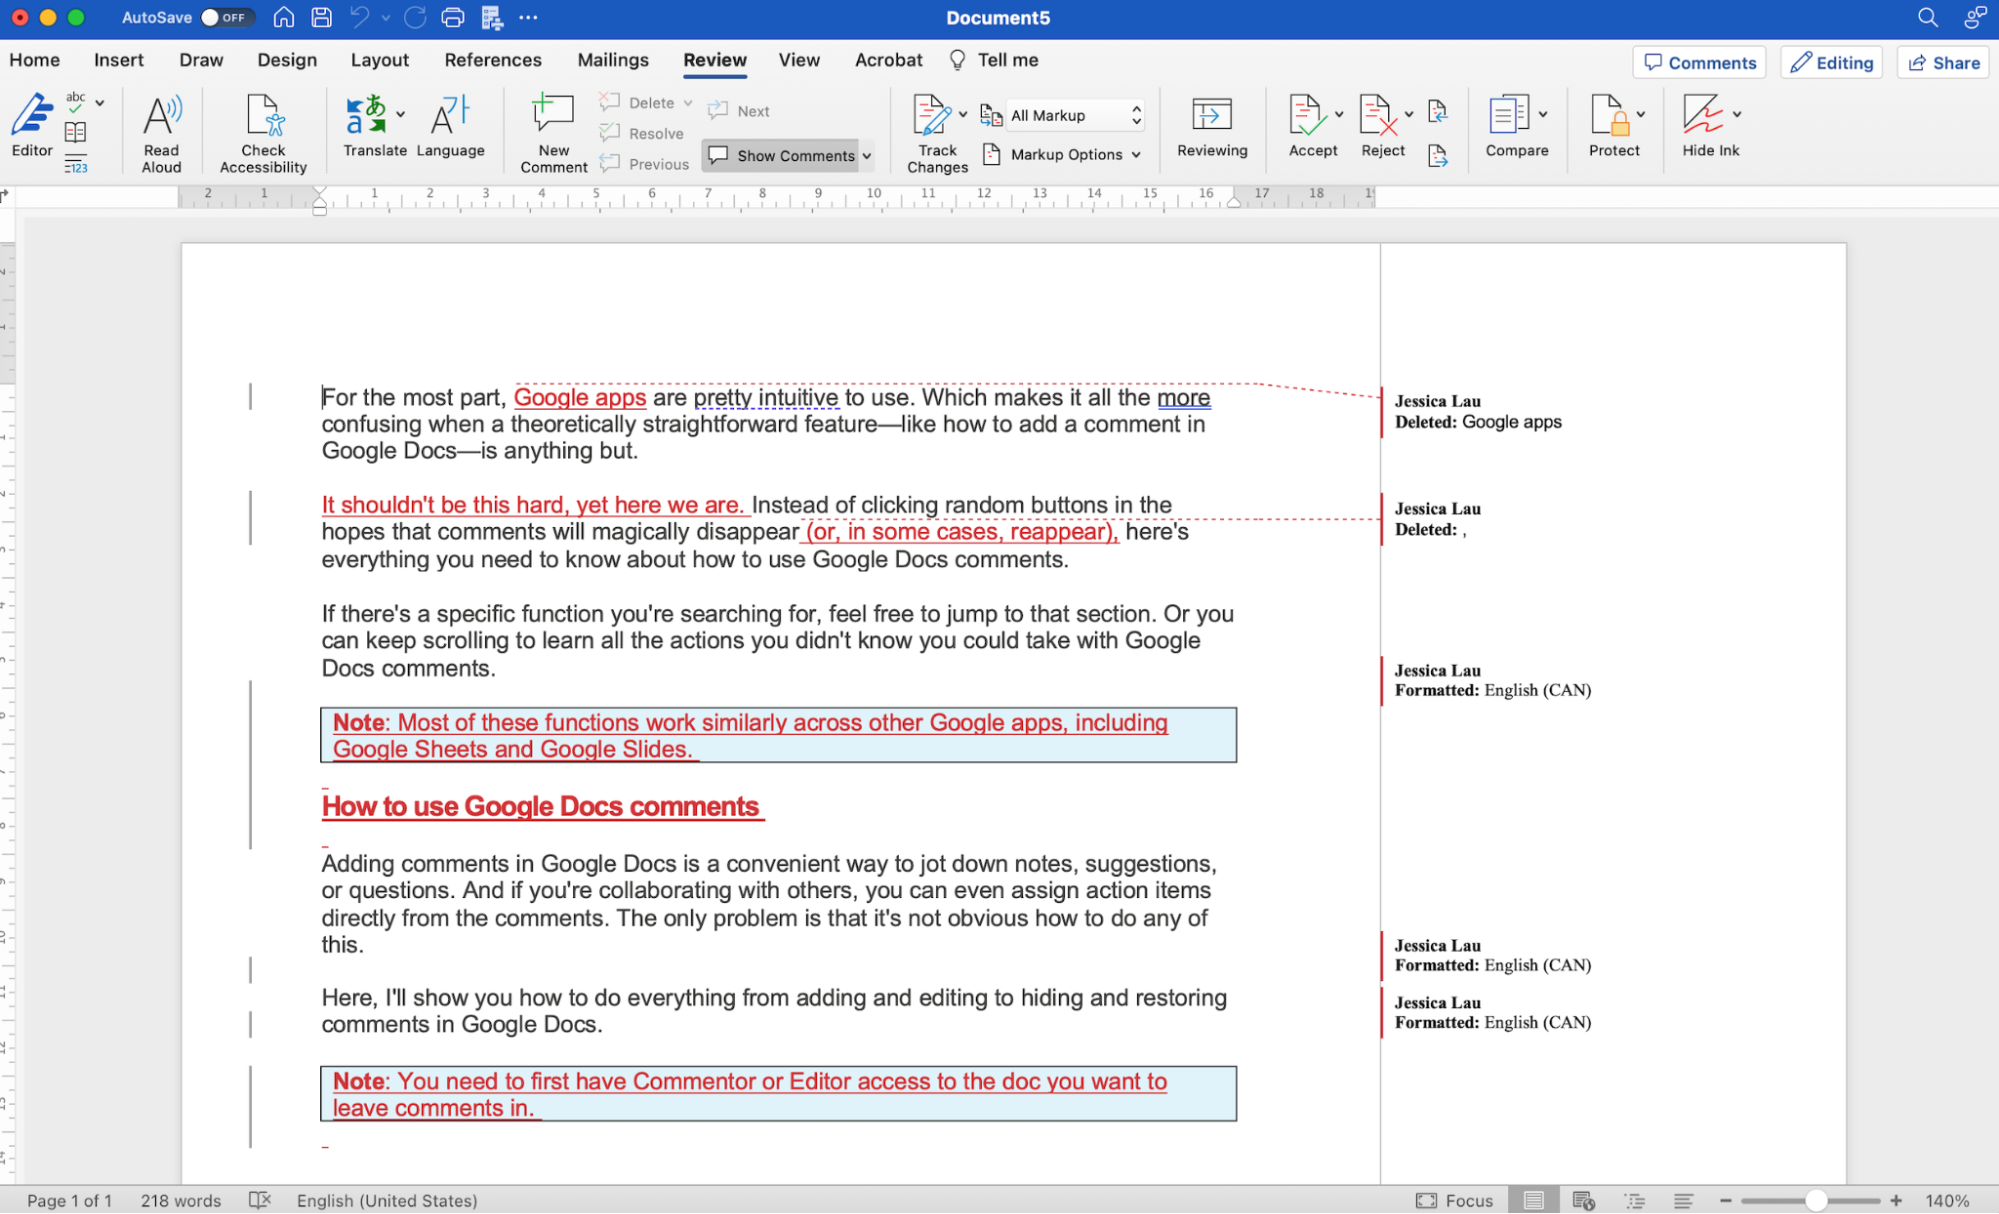The width and height of the screenshot is (1999, 1214).
Task: Open the Reject dropdown arrow
Action: pos(1408,114)
